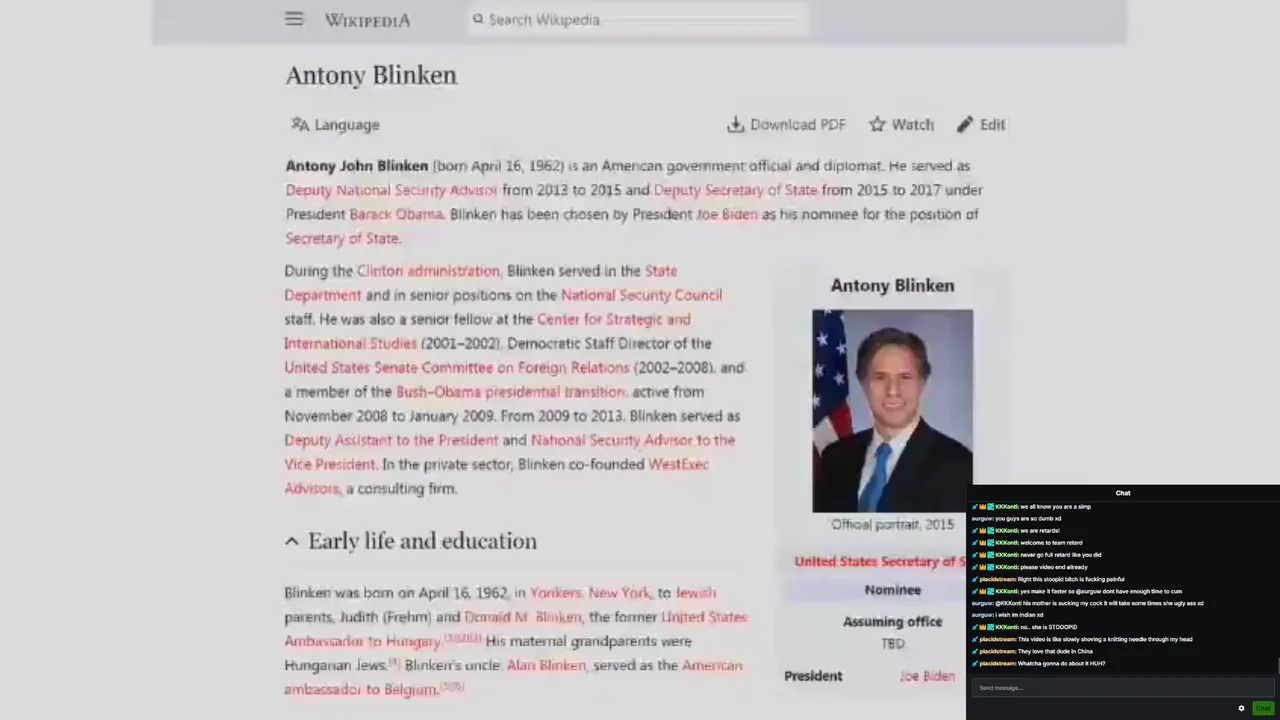Open chat settings gear icon
Screen dimensions: 1280x720
pos(1241,708)
